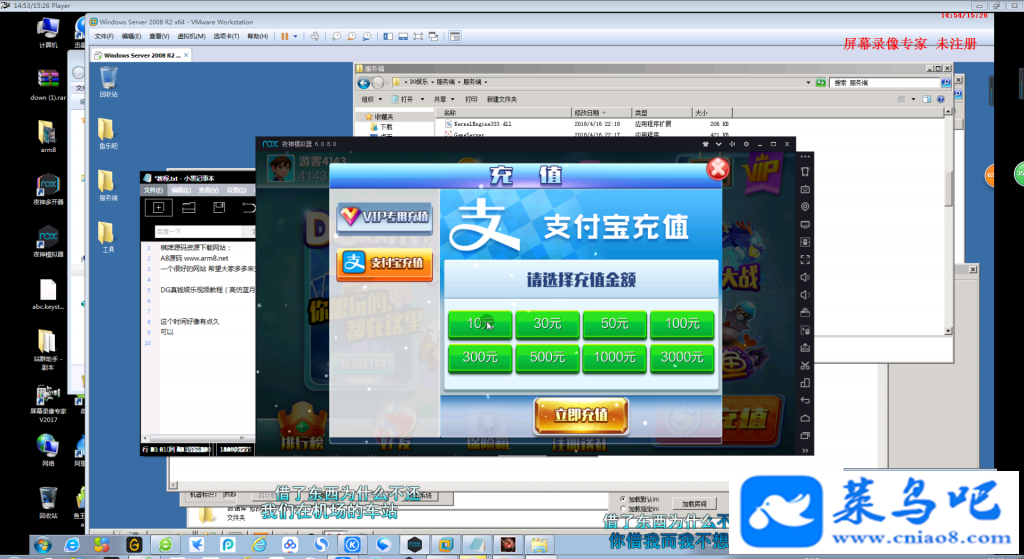Open 工具 folder on VM desktop
This screenshot has width=1024, height=559.
(108, 238)
